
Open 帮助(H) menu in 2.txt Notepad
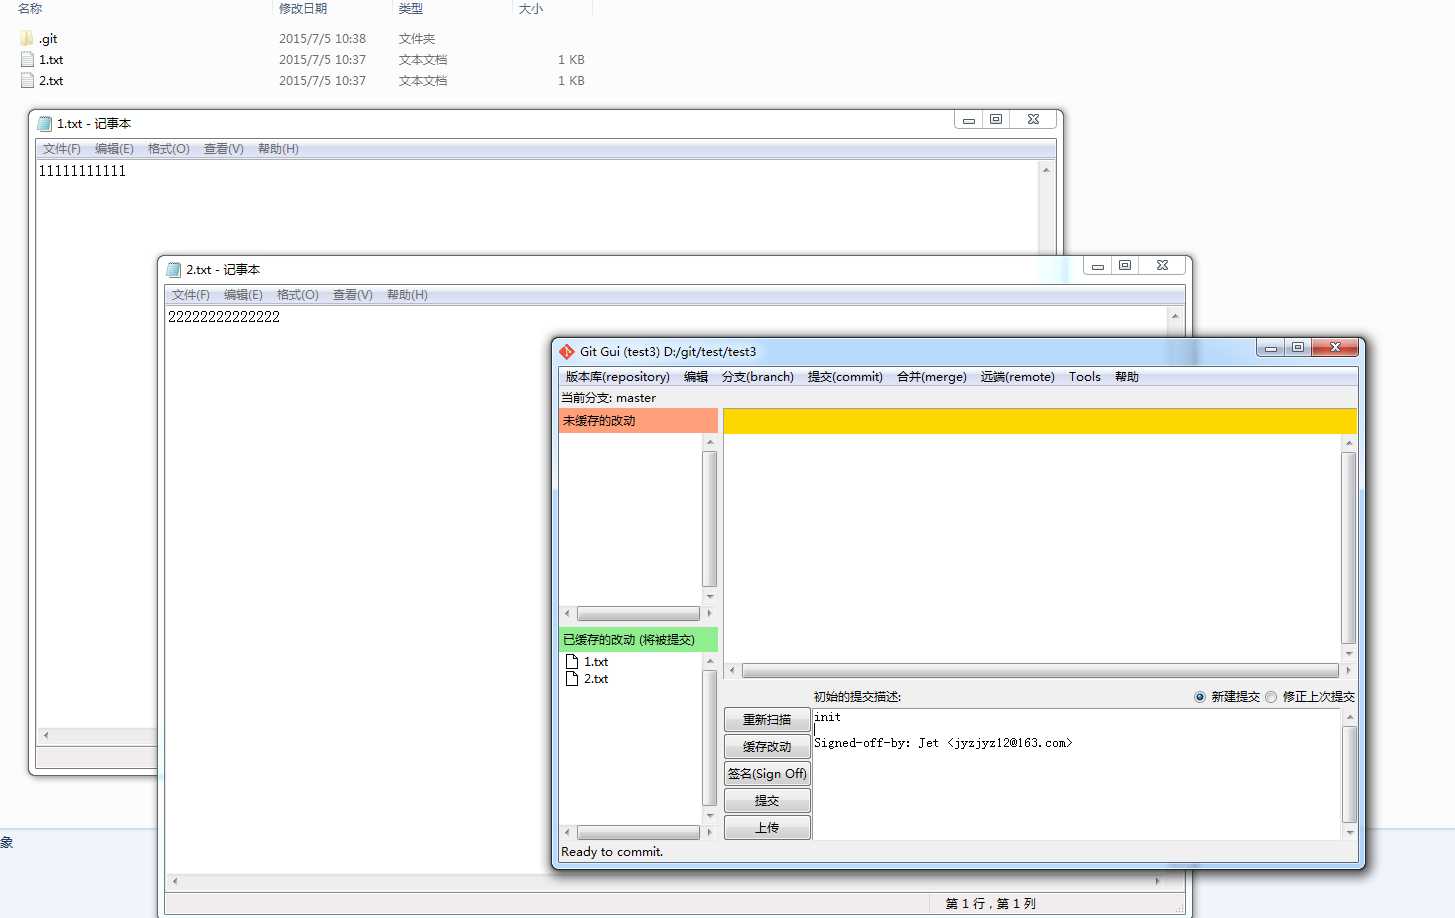click(407, 295)
